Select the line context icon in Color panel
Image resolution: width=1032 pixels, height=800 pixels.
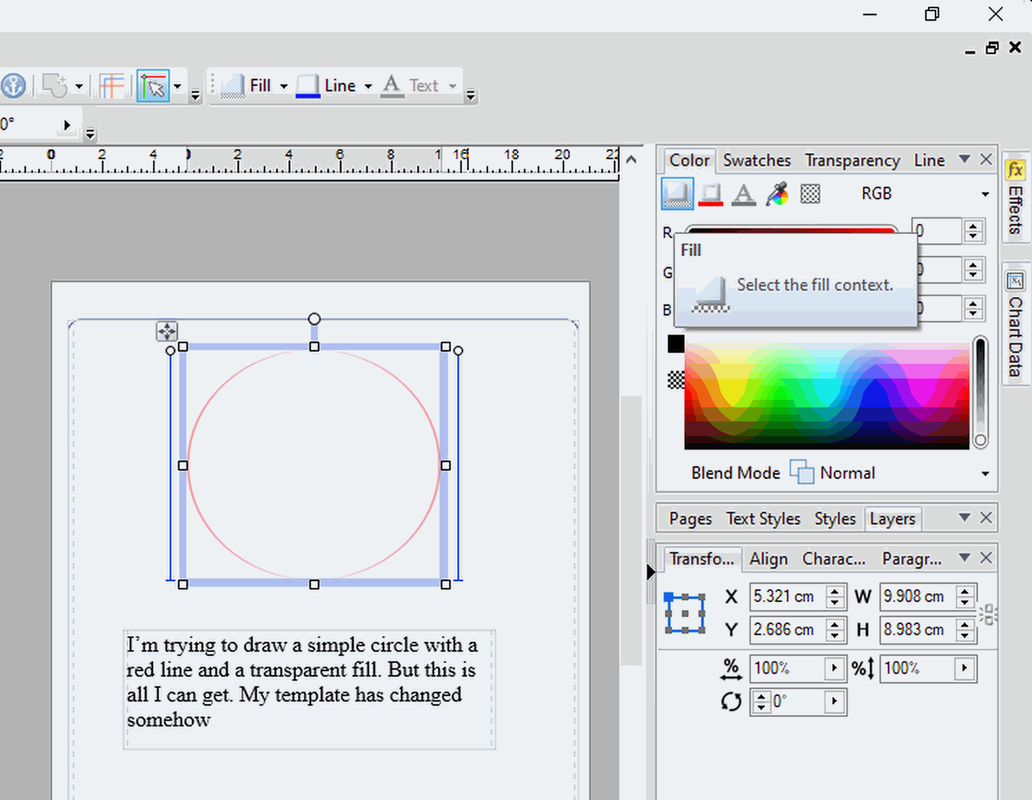coord(711,194)
